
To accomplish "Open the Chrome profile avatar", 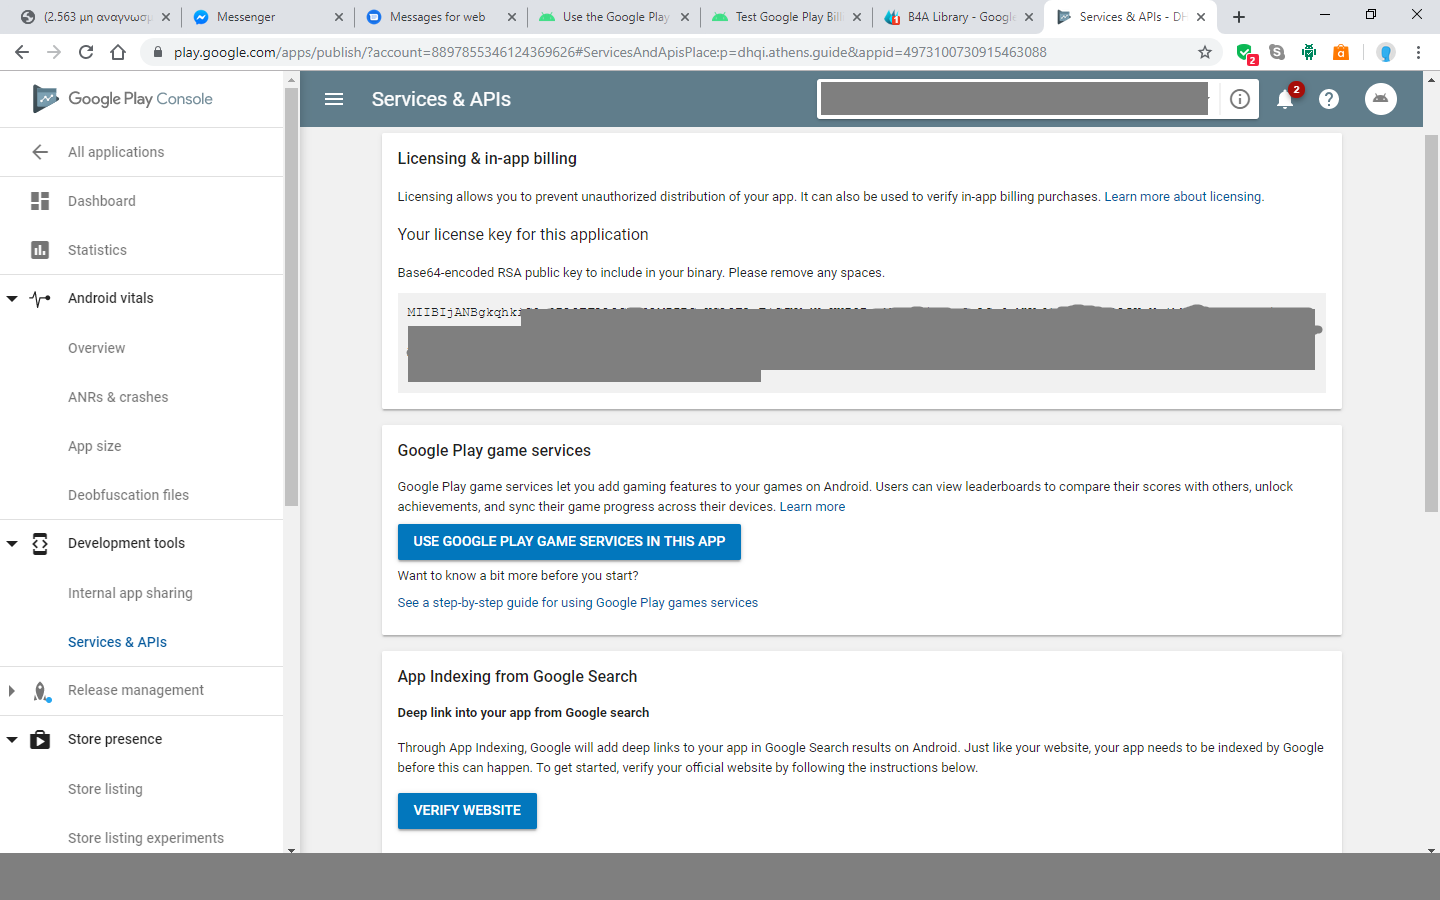I will click(x=1385, y=52).
